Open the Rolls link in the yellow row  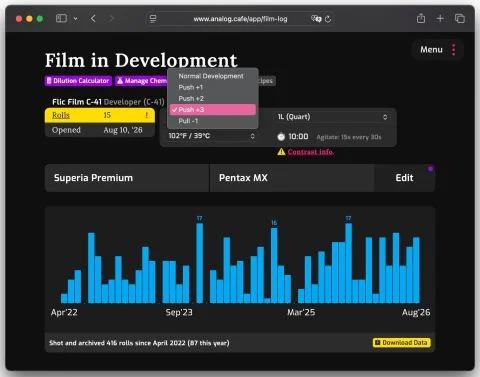61,115
